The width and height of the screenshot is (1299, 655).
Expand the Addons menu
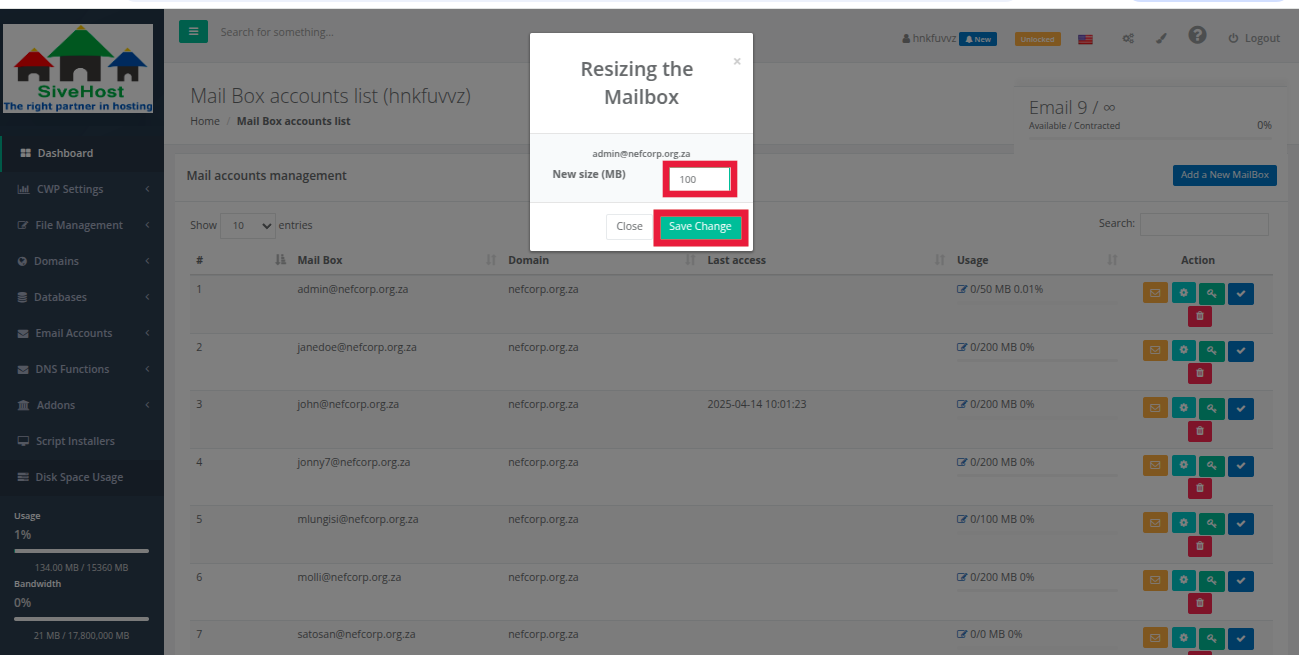[82, 405]
